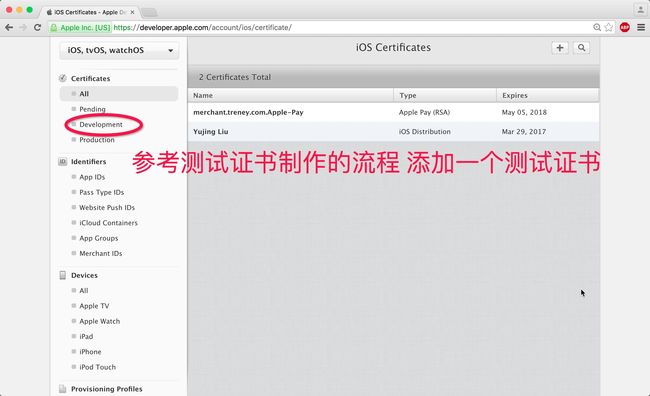This screenshot has width=650, height=396.
Task: Click the Apple Pay (RSA) type cell
Action: pyautogui.click(x=424, y=112)
